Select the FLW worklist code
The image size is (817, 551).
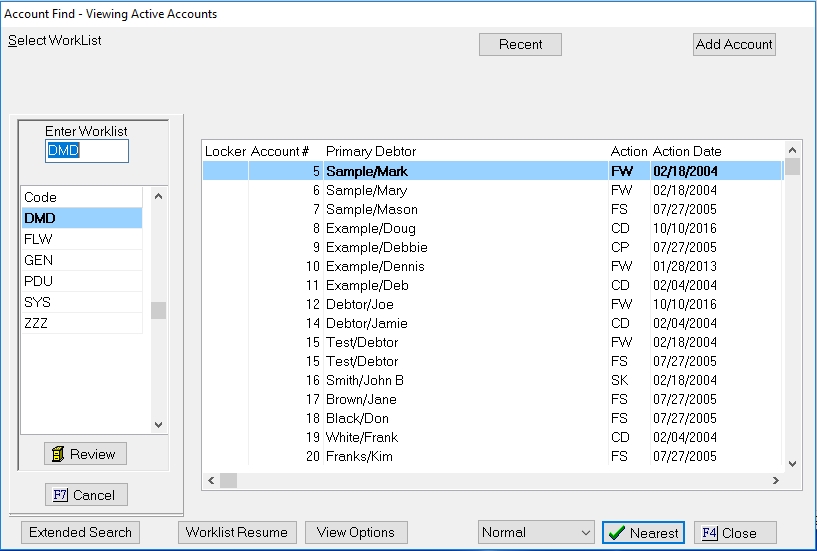click(x=80, y=239)
